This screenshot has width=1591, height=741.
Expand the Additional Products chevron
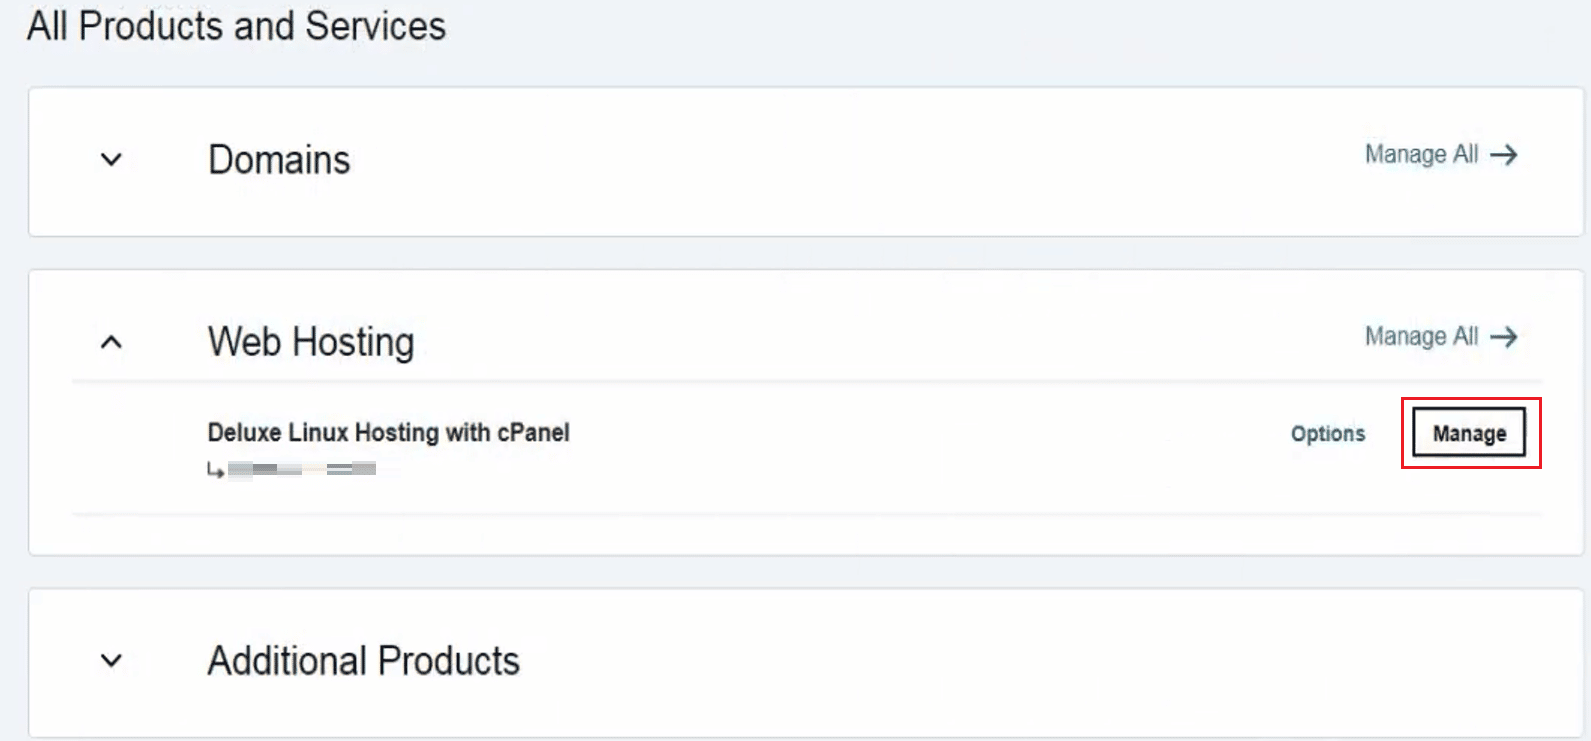click(x=111, y=661)
